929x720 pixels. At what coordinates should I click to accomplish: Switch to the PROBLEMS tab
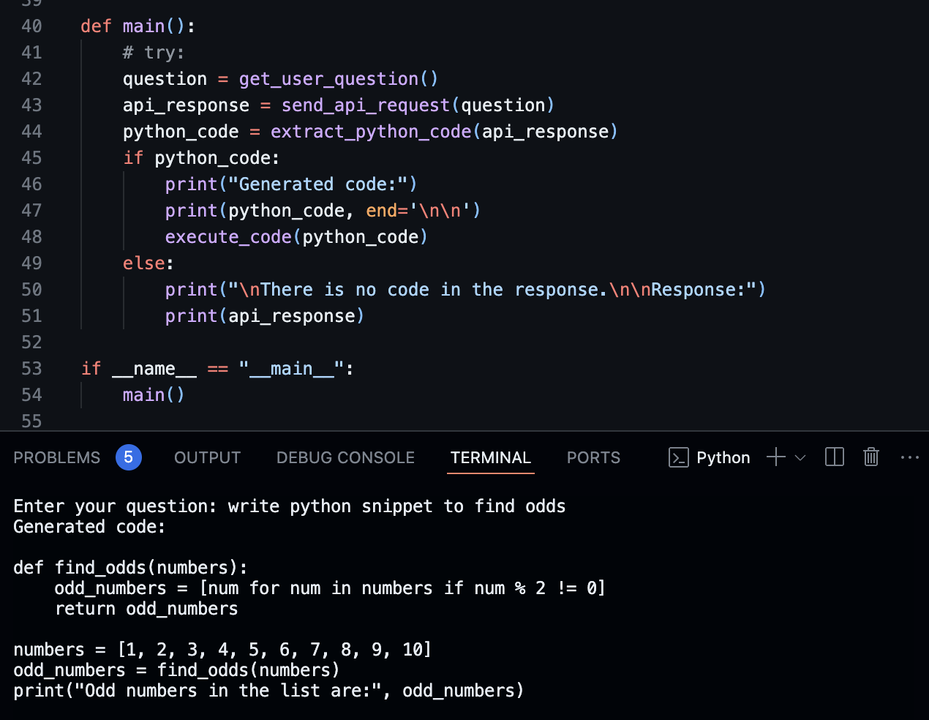(57, 458)
